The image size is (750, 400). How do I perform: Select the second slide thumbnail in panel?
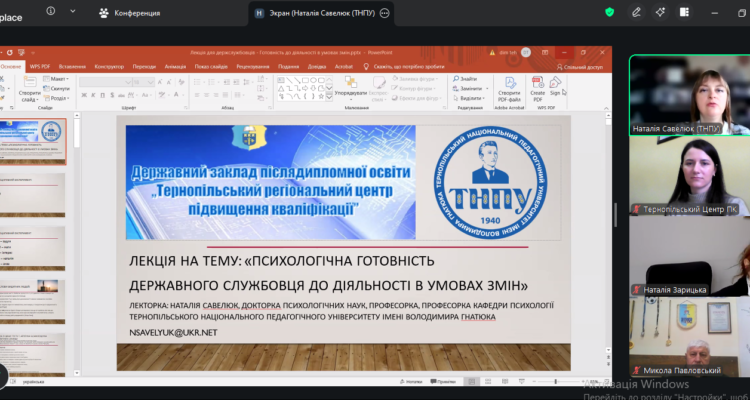(x=33, y=194)
